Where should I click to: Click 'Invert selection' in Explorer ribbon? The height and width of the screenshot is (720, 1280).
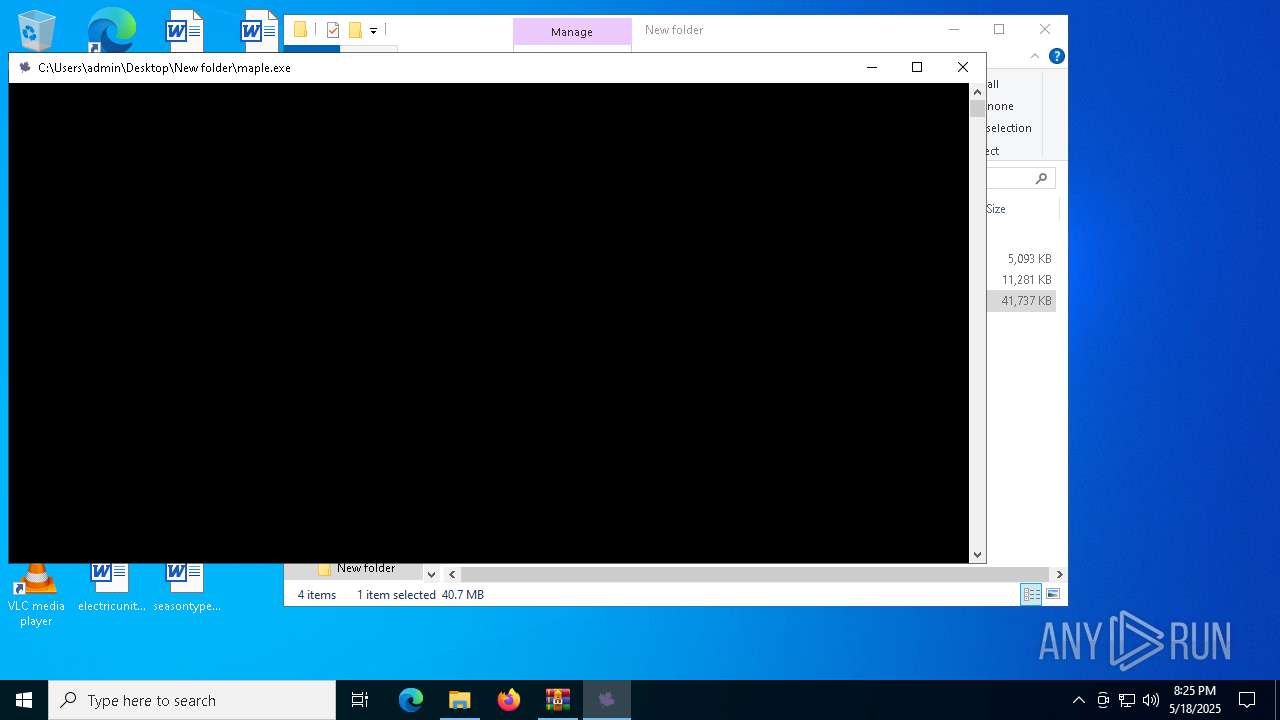[x=1009, y=128]
